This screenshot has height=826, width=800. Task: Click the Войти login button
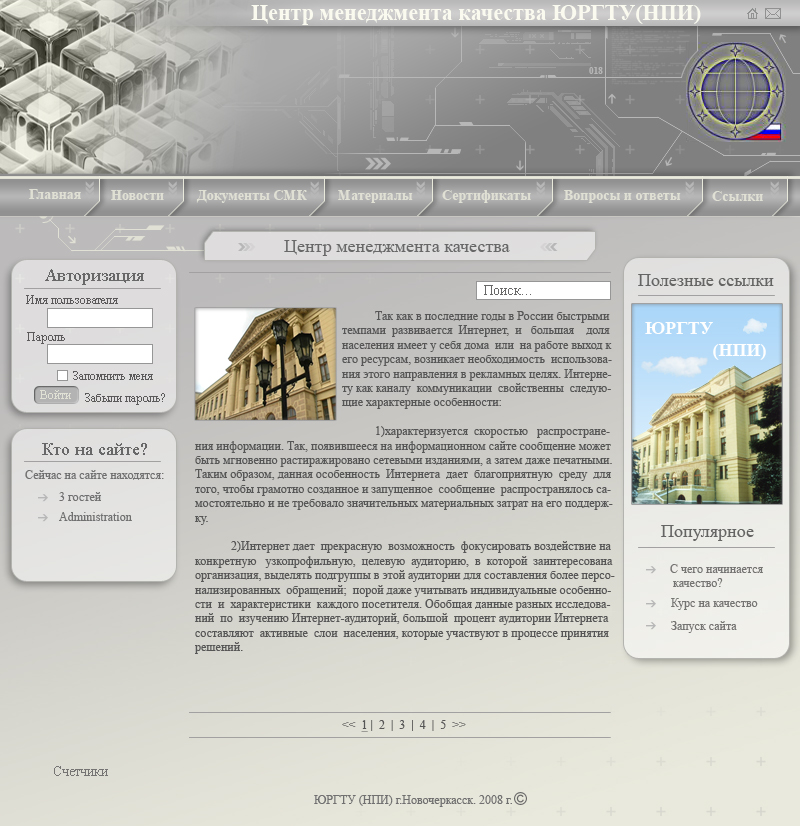point(56,395)
